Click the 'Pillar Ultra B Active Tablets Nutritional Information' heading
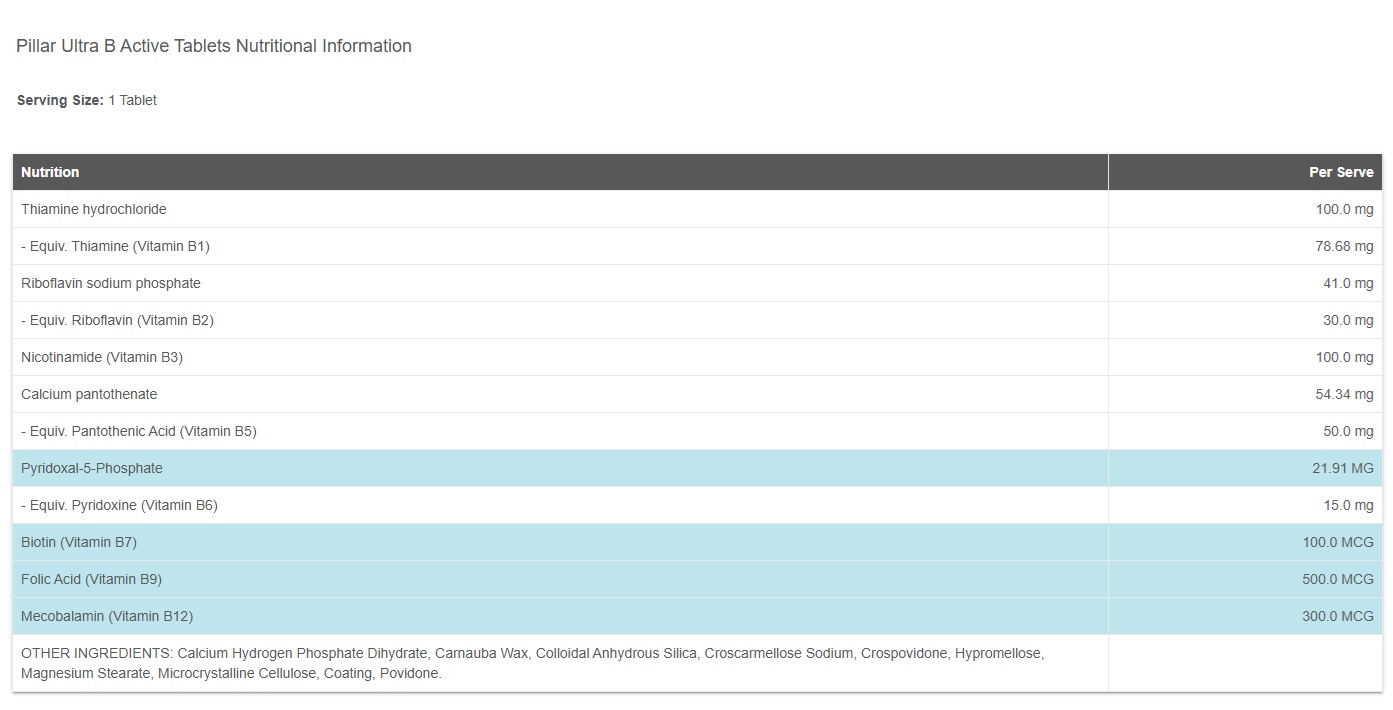Image resolution: width=1393 pixels, height=710 pixels. [x=214, y=46]
